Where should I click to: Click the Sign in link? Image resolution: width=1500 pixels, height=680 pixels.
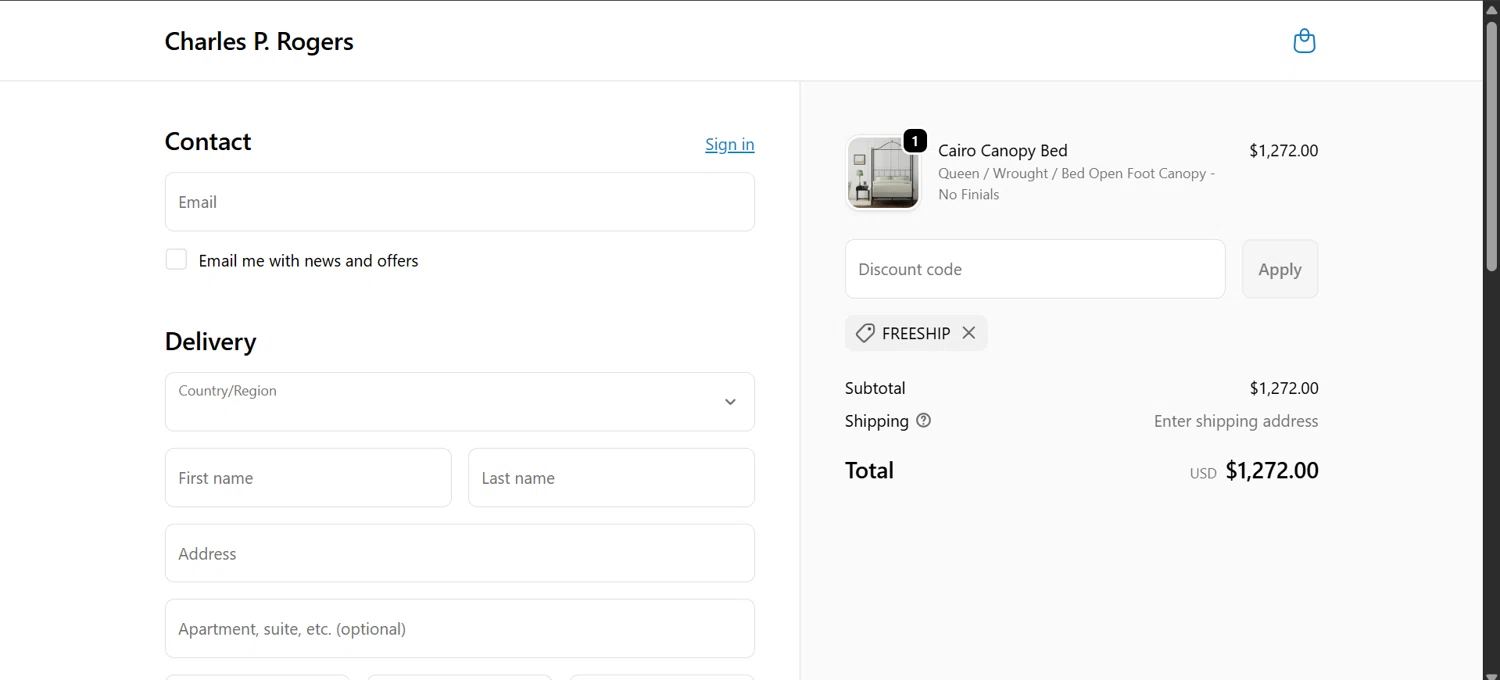pos(729,144)
